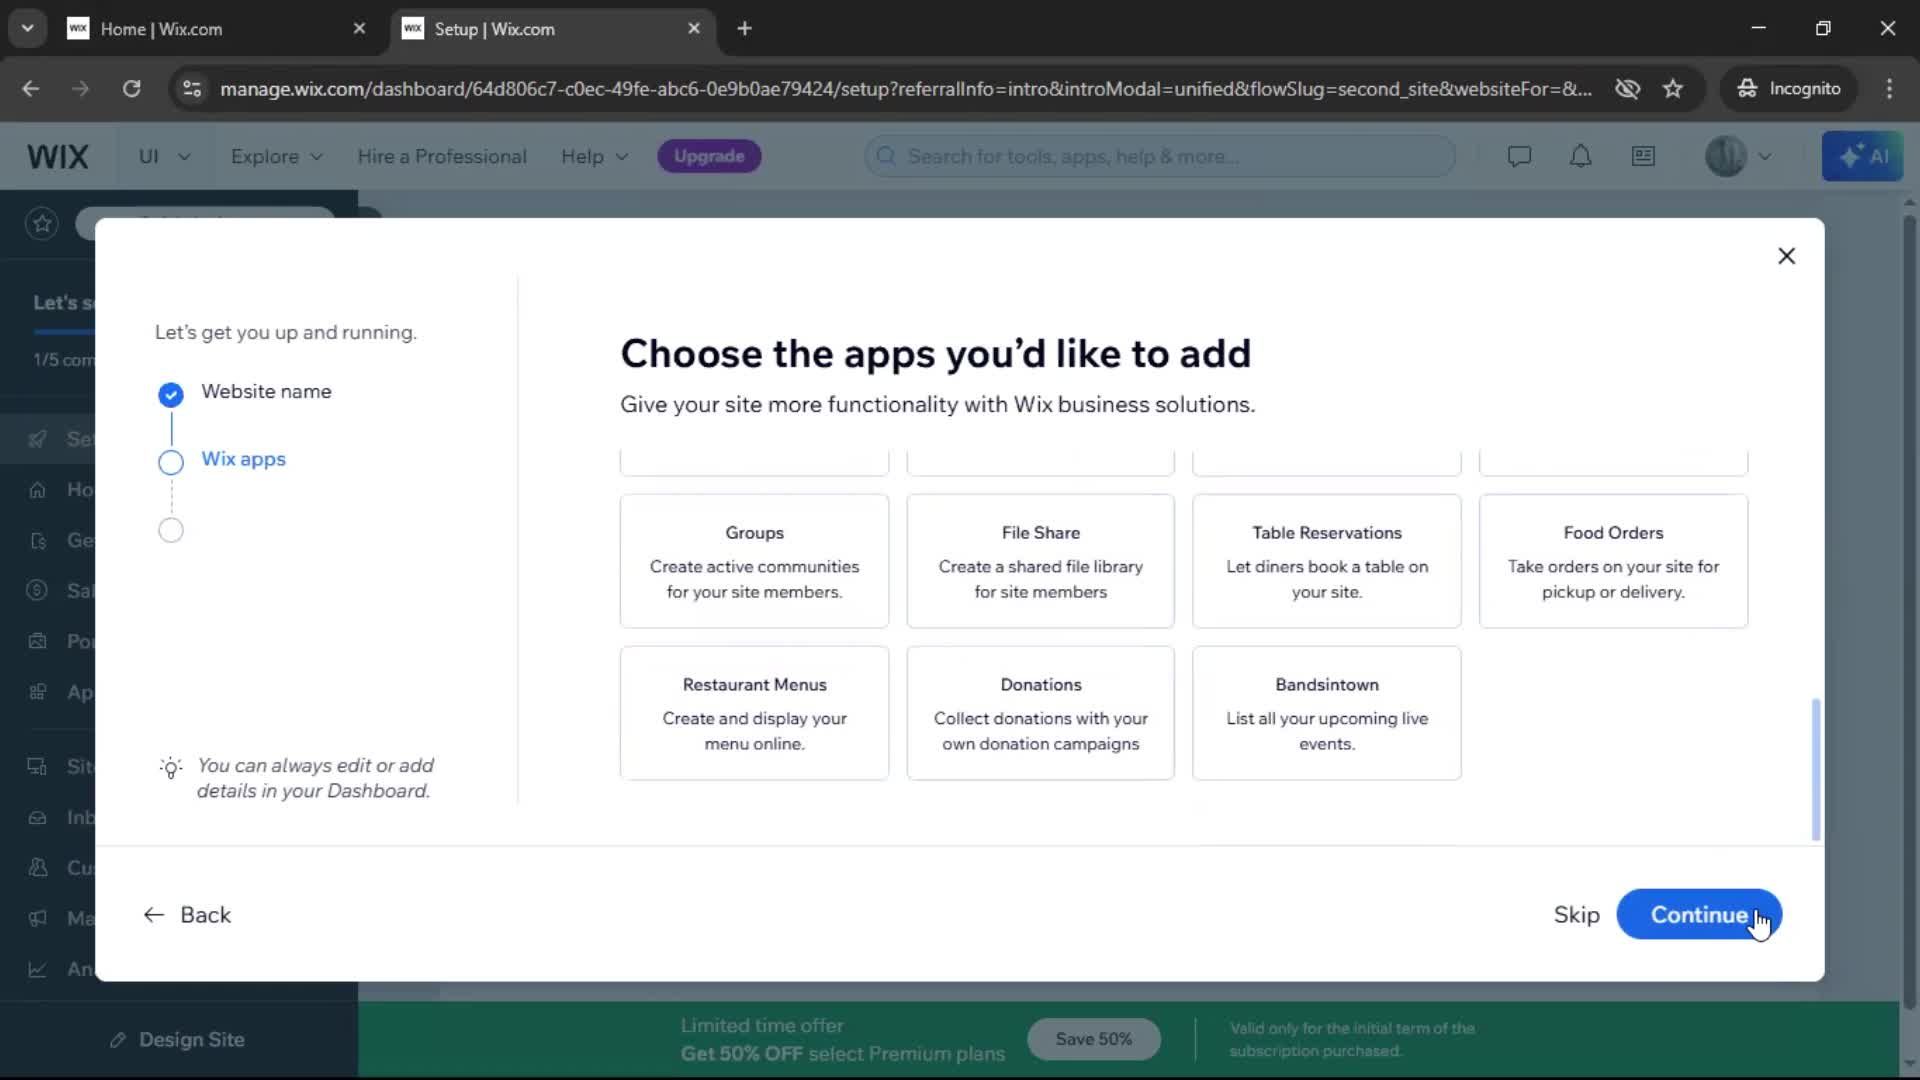Go back in browser history
Image resolution: width=1920 pixels, height=1080 pixels.
(x=31, y=89)
